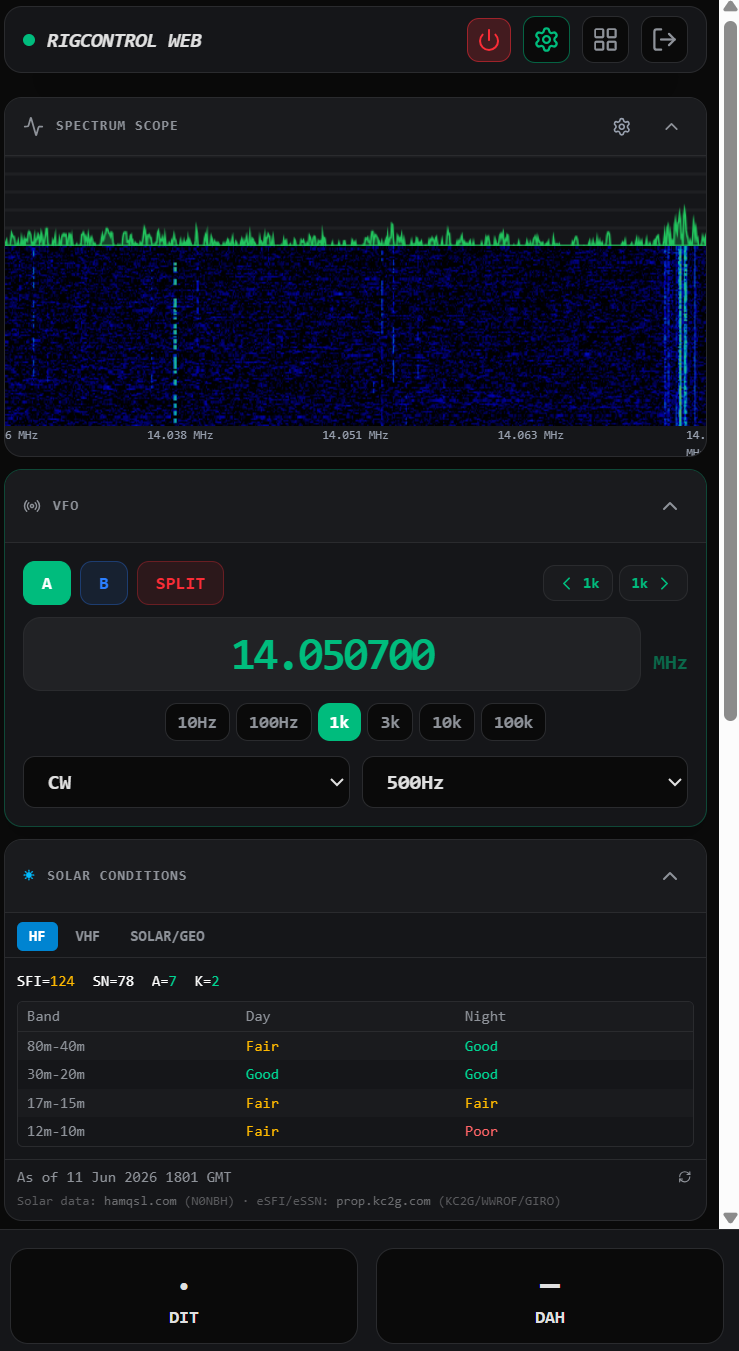Click the A=7 index value
This screenshot has height=1351, width=739.
[164, 981]
